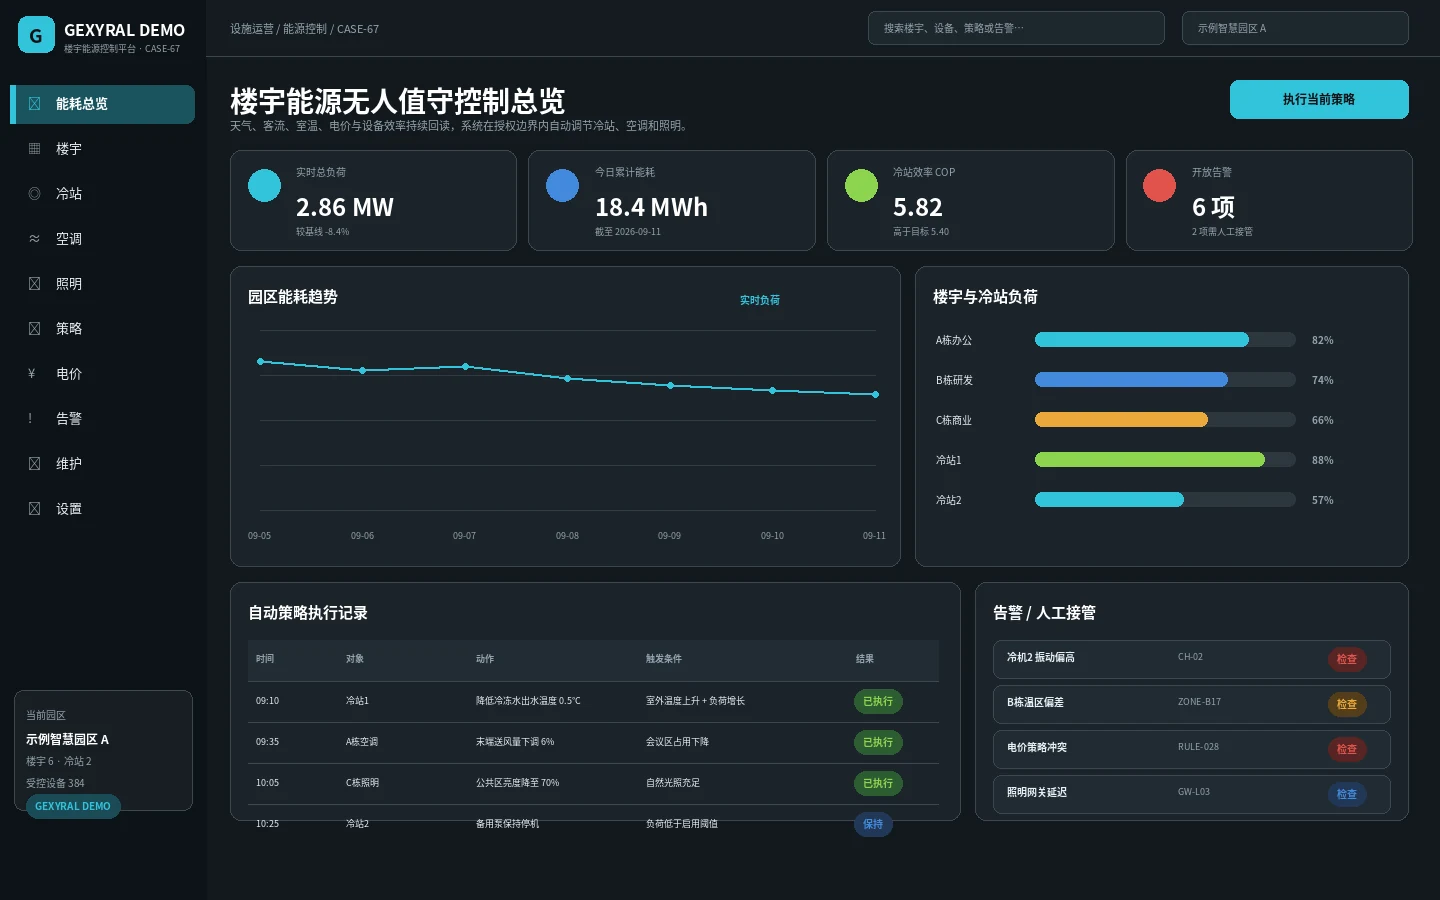The height and width of the screenshot is (900, 1440).
Task: Open the 楼宇 menu item
Action: click(x=102, y=149)
